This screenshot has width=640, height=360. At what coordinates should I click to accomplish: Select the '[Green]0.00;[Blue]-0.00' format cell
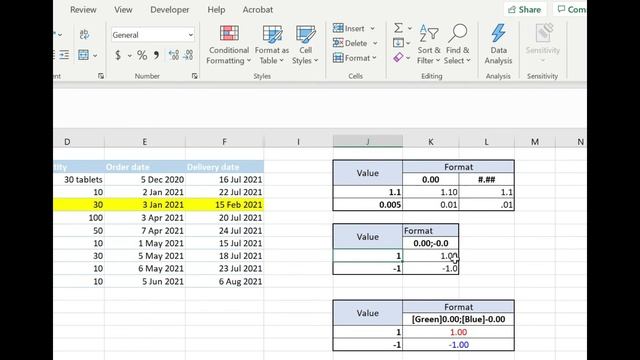point(458,319)
